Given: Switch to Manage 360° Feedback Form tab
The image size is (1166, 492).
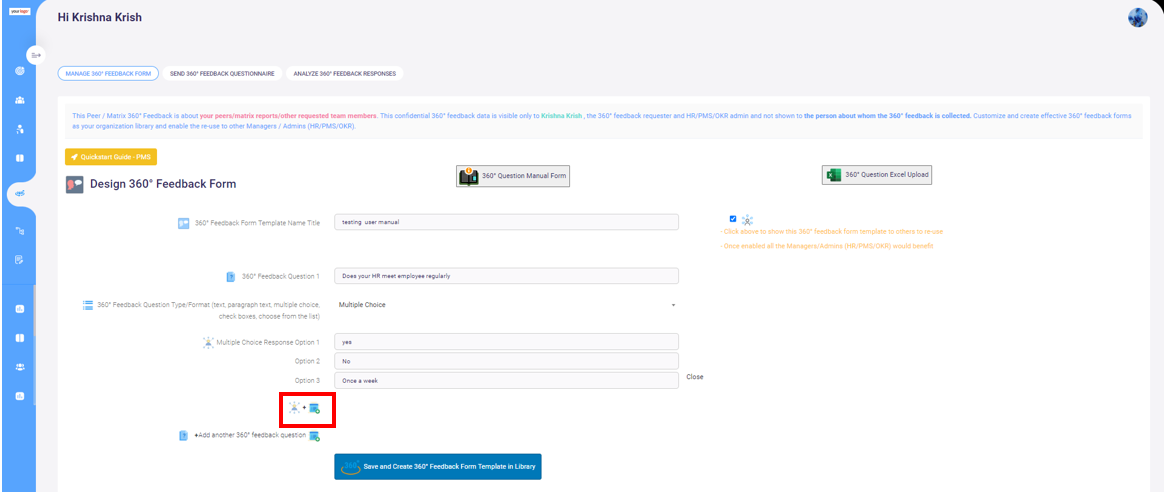Looking at the screenshot, I should pos(108,74).
